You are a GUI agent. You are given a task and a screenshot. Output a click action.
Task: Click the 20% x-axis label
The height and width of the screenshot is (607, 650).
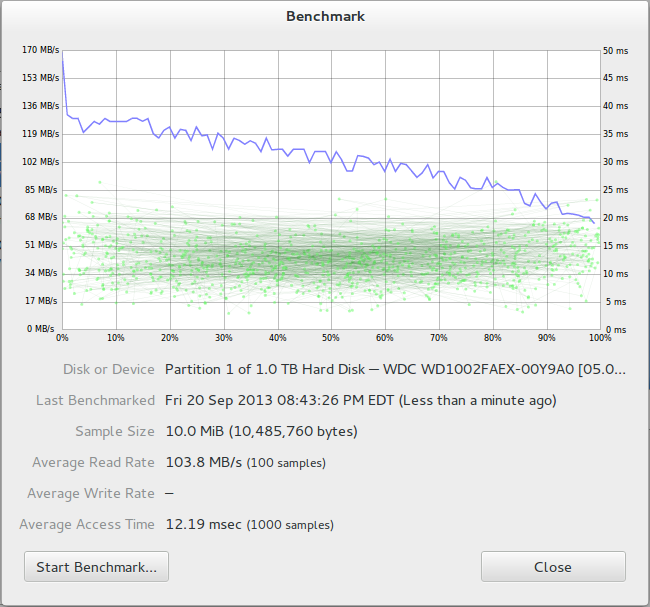(170, 337)
